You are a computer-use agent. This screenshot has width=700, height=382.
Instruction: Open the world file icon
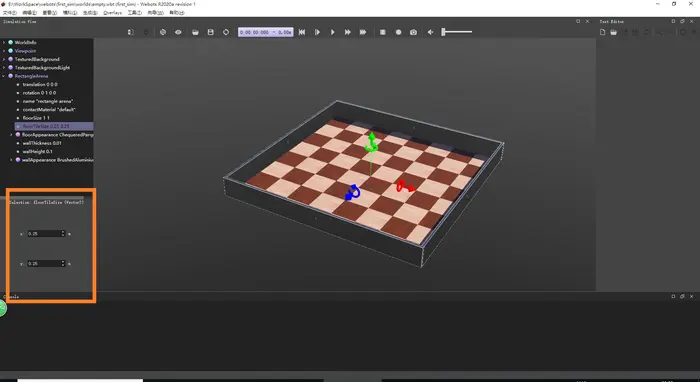click(195, 32)
